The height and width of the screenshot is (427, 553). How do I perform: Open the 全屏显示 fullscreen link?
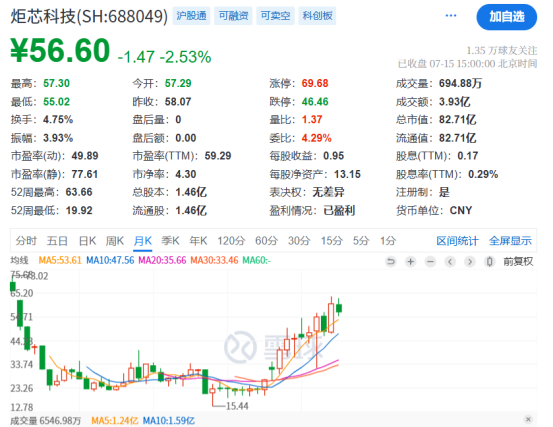click(510, 241)
